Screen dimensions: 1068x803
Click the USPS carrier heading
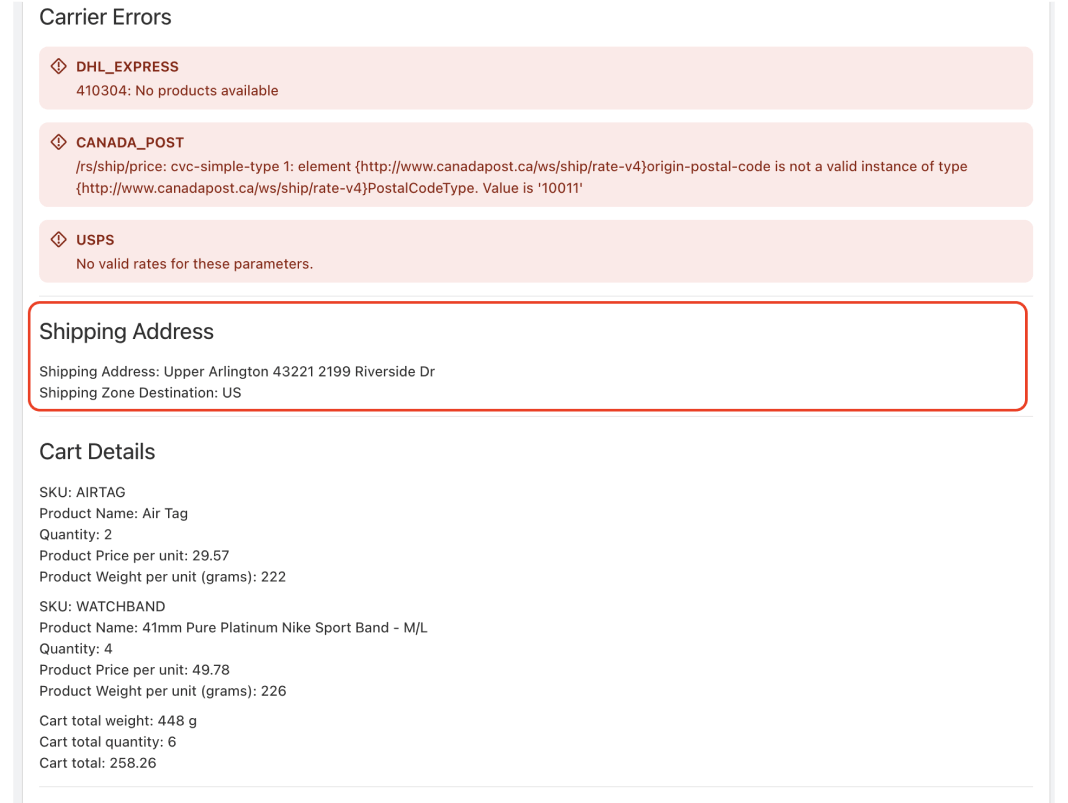click(95, 240)
